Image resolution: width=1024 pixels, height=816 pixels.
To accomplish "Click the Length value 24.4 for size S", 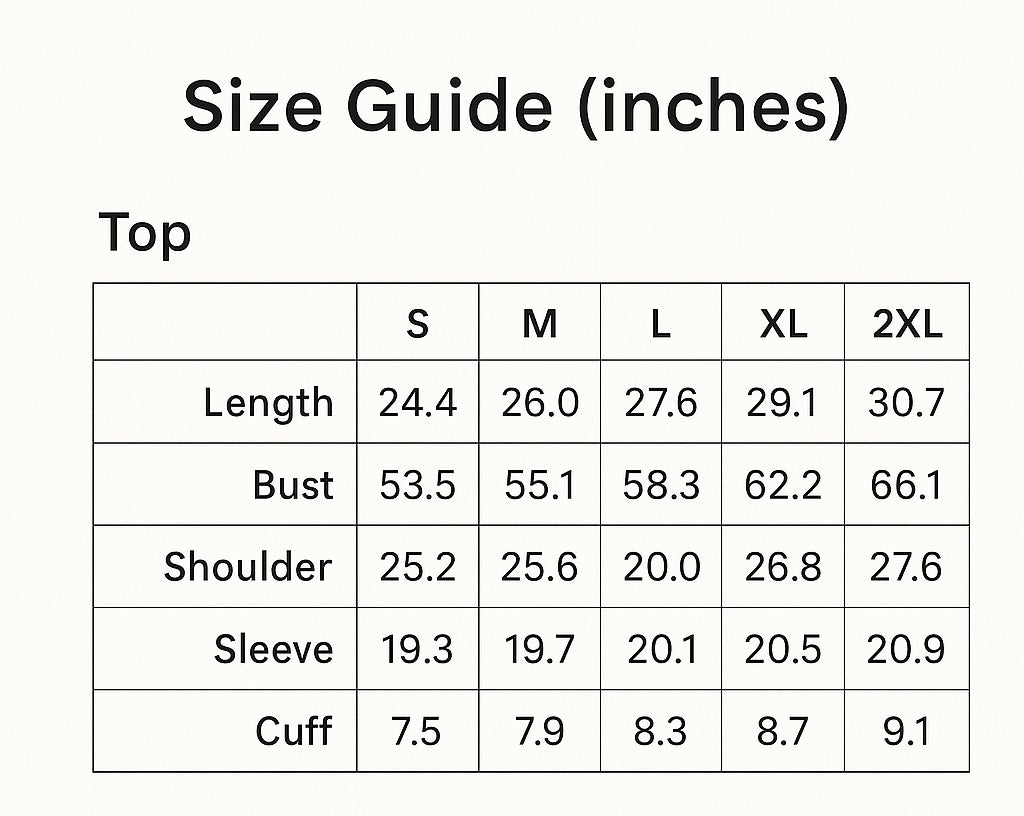I will tap(418, 403).
